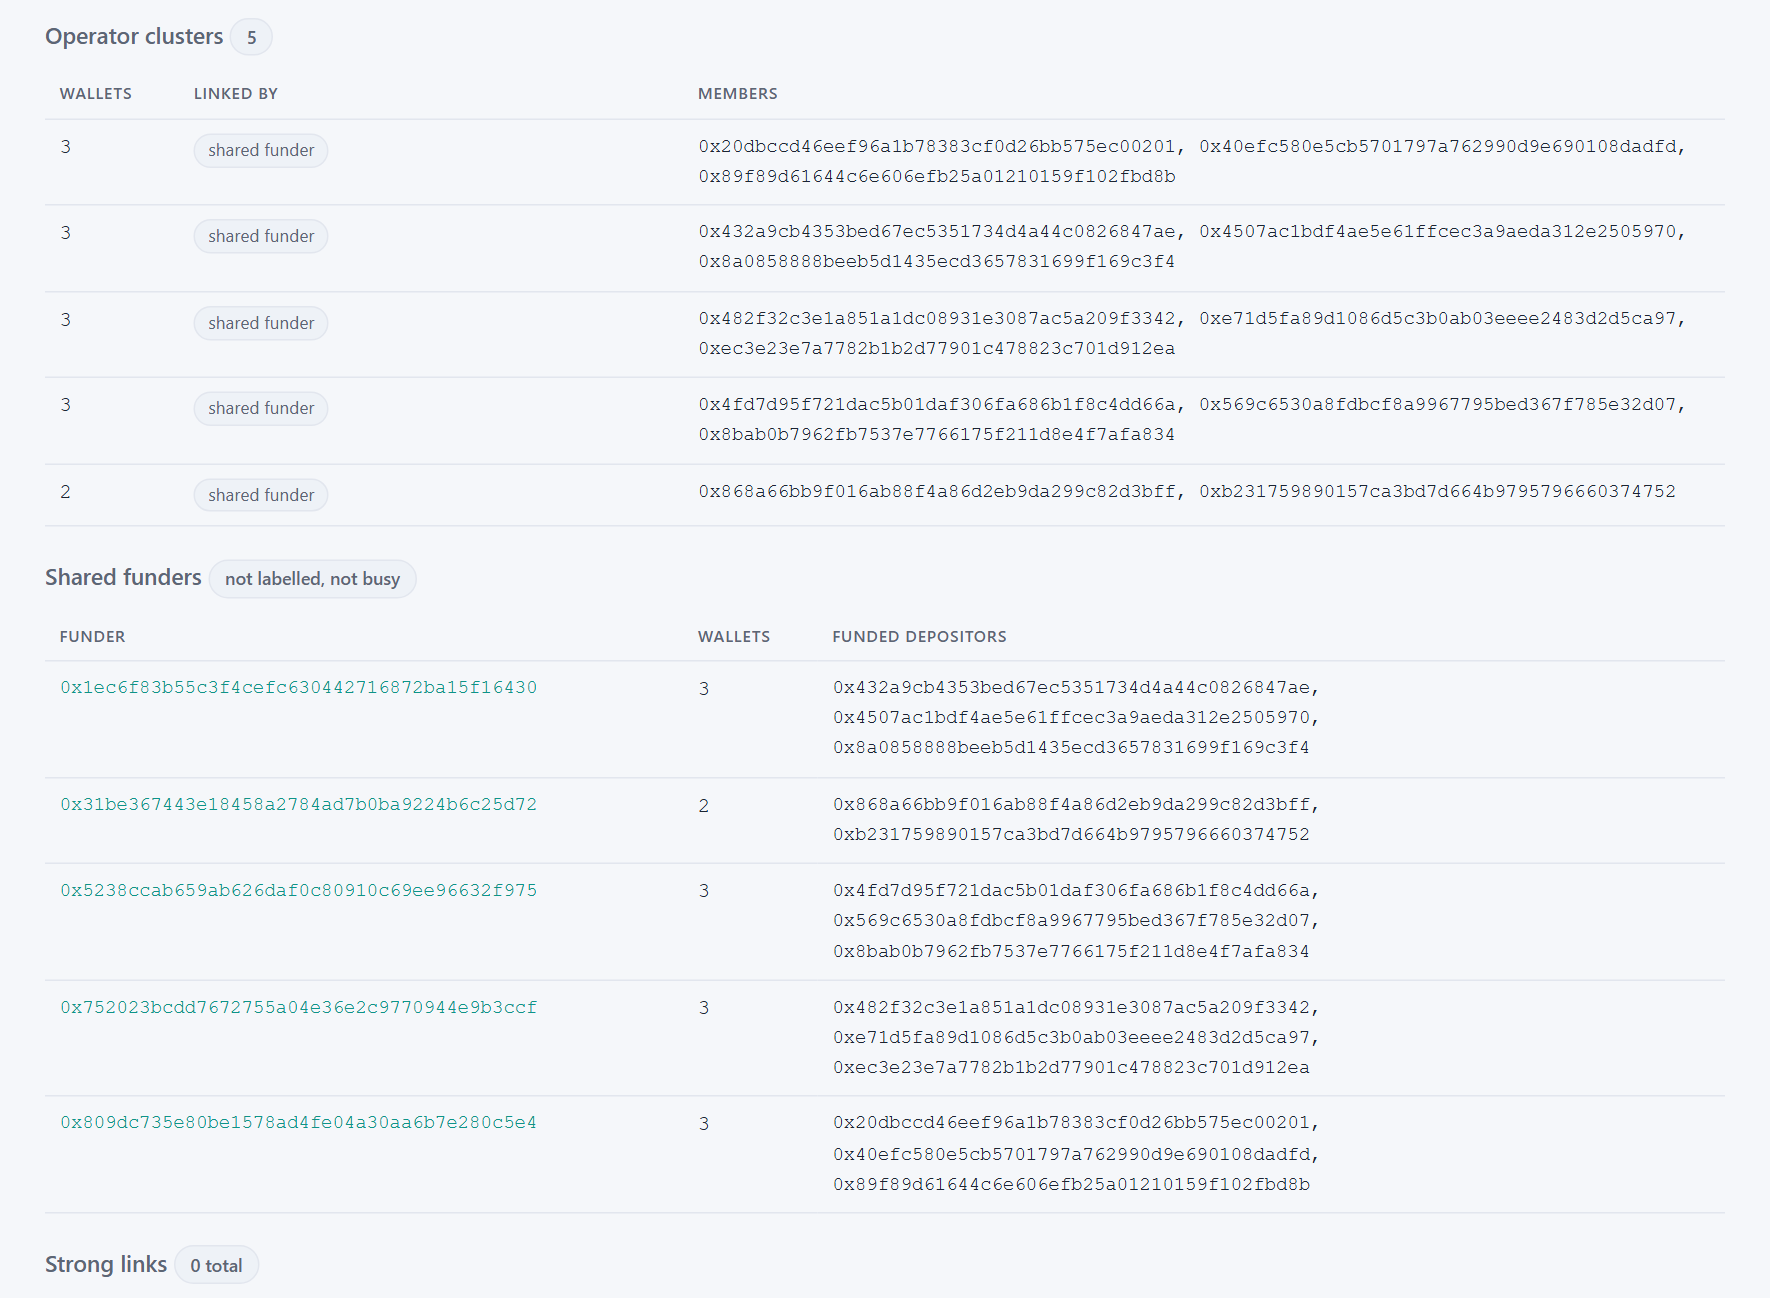Open funder link 0x809dc735e80be1578ad4fe04a30aa6b7e280c5e4

298,1123
